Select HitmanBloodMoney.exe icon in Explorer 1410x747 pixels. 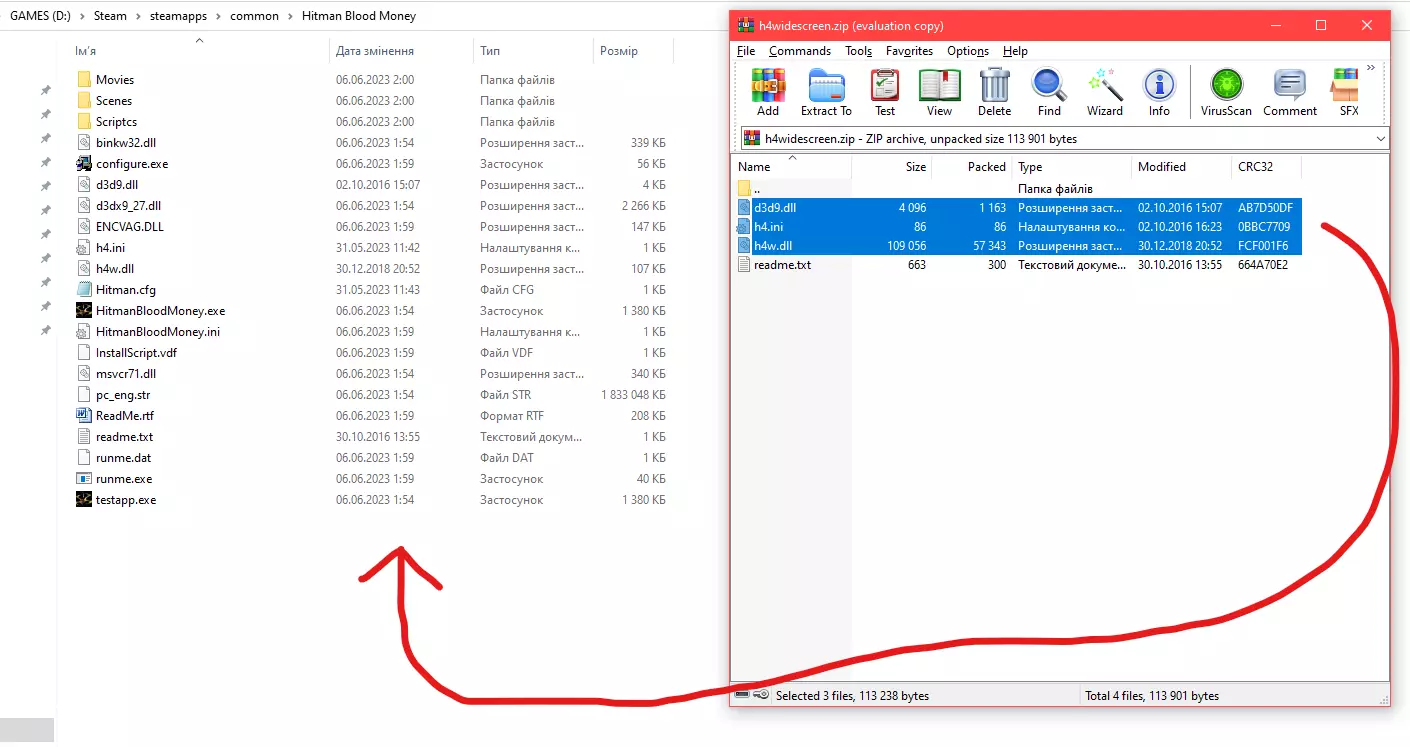pyautogui.click(x=84, y=311)
